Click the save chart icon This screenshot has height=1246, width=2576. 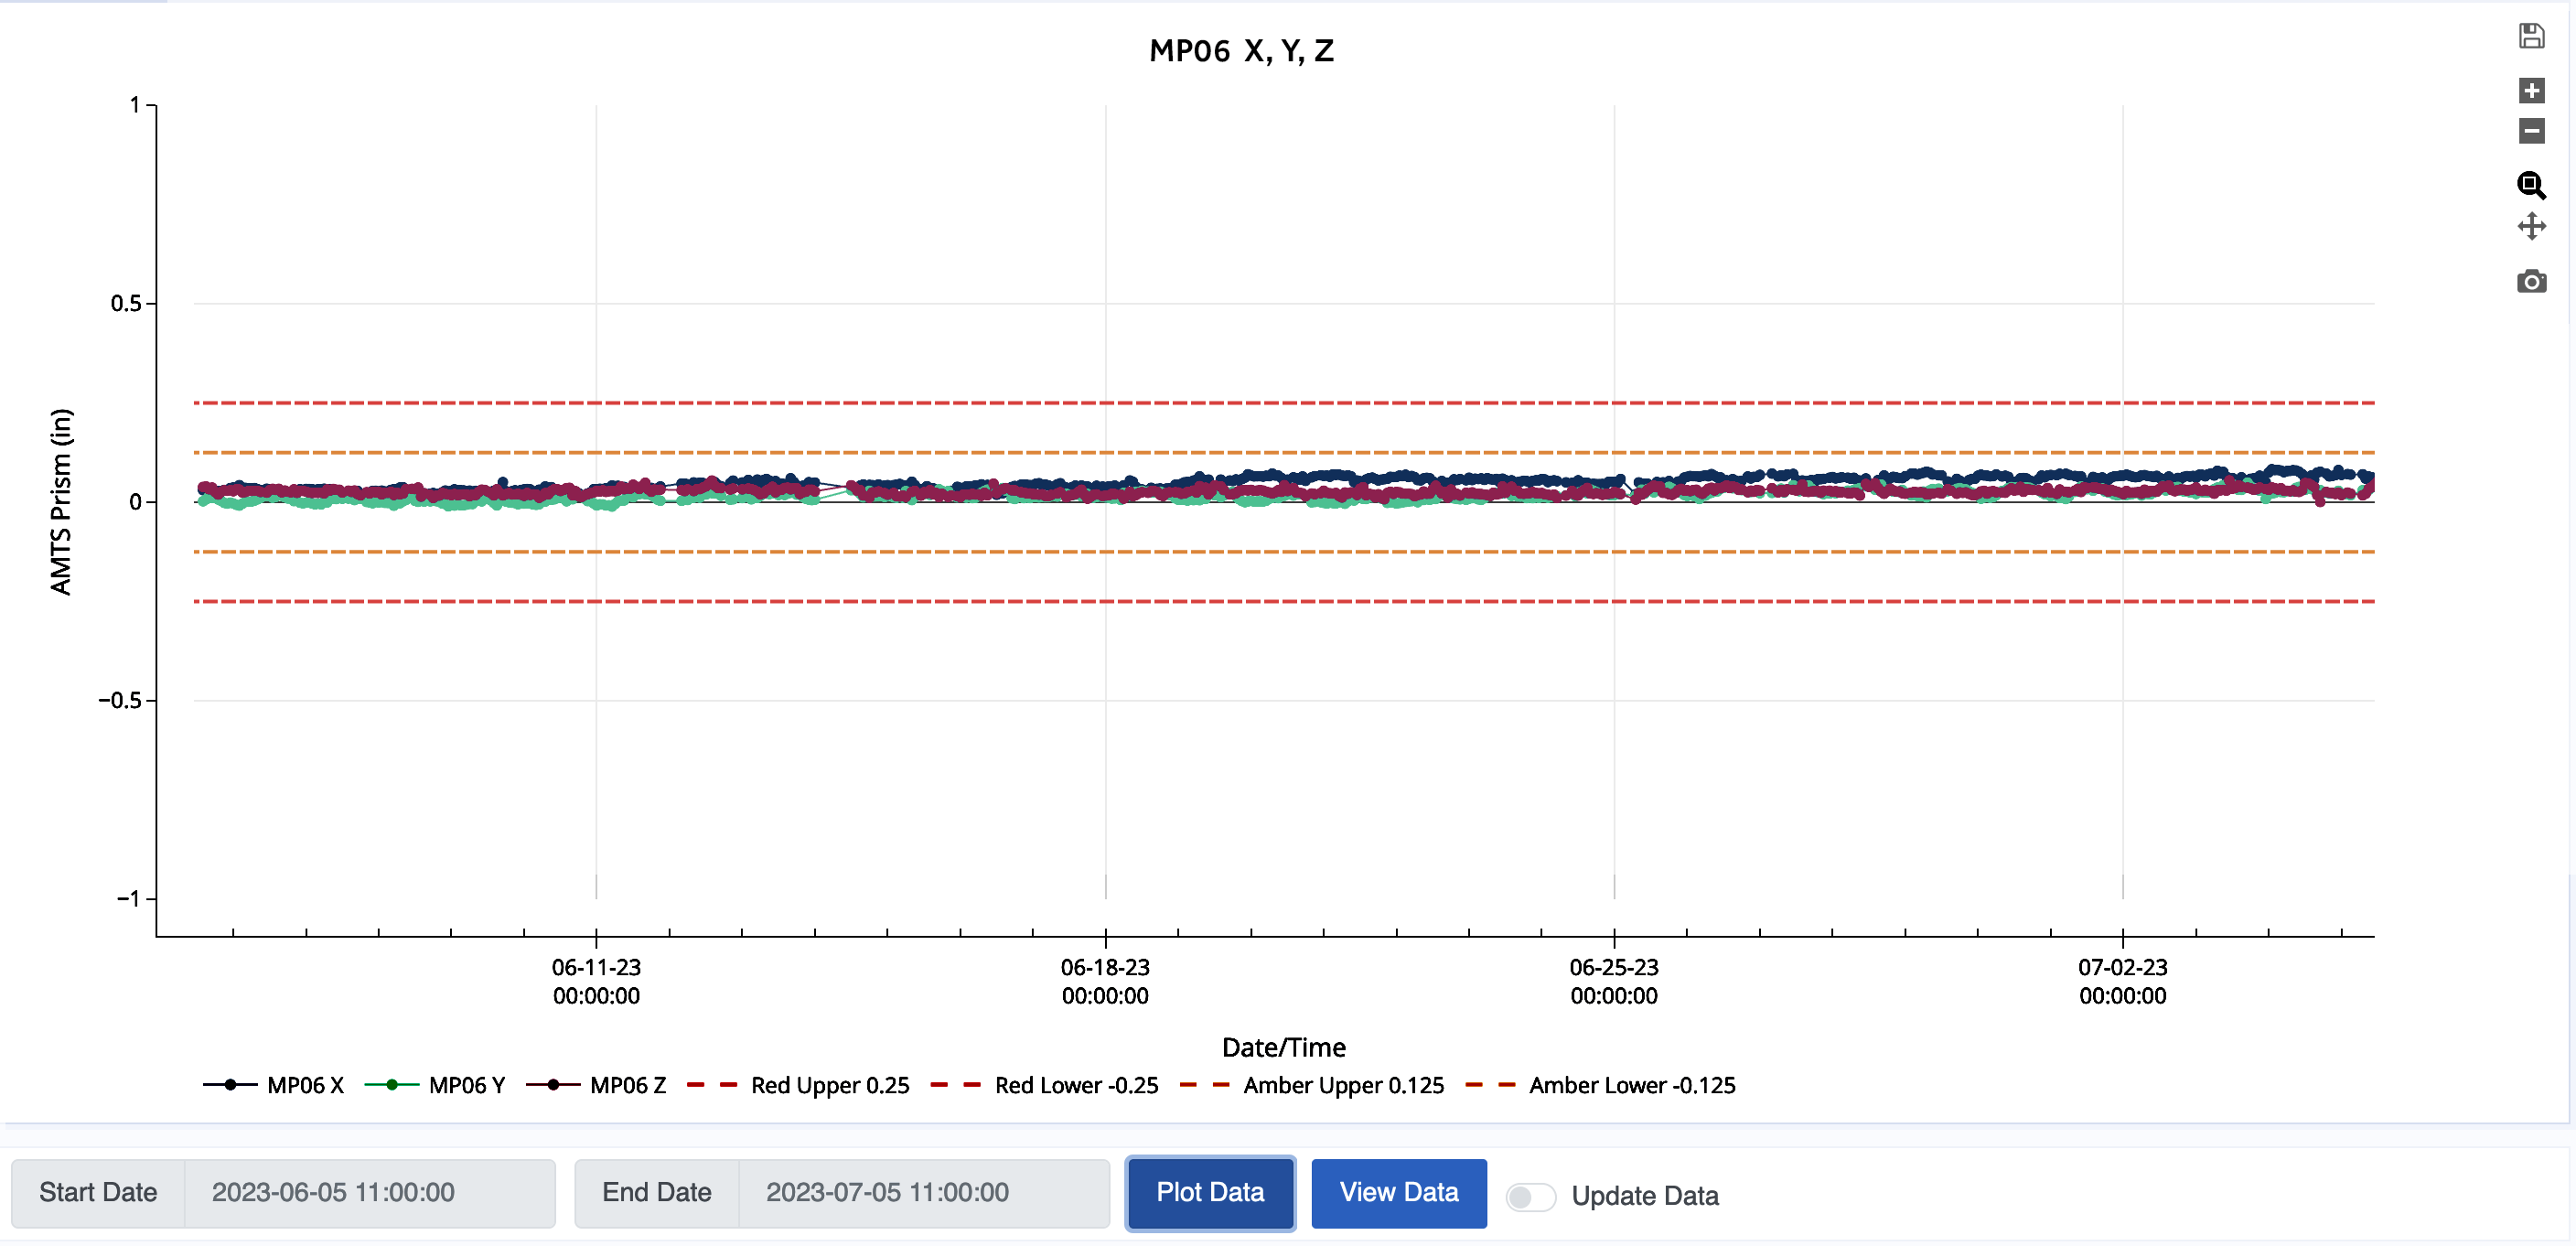coord(2531,37)
